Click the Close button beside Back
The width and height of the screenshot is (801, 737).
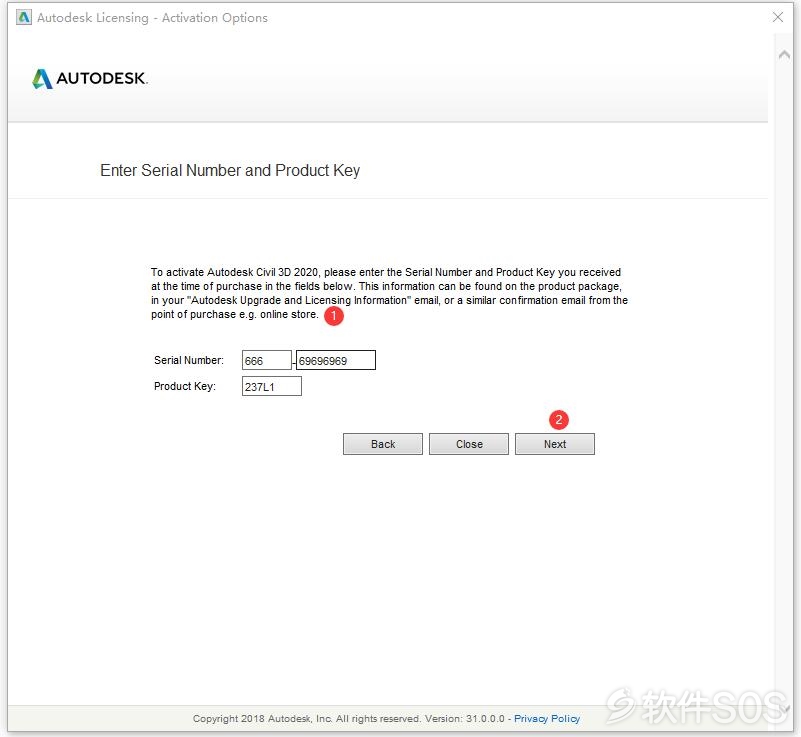(468, 444)
